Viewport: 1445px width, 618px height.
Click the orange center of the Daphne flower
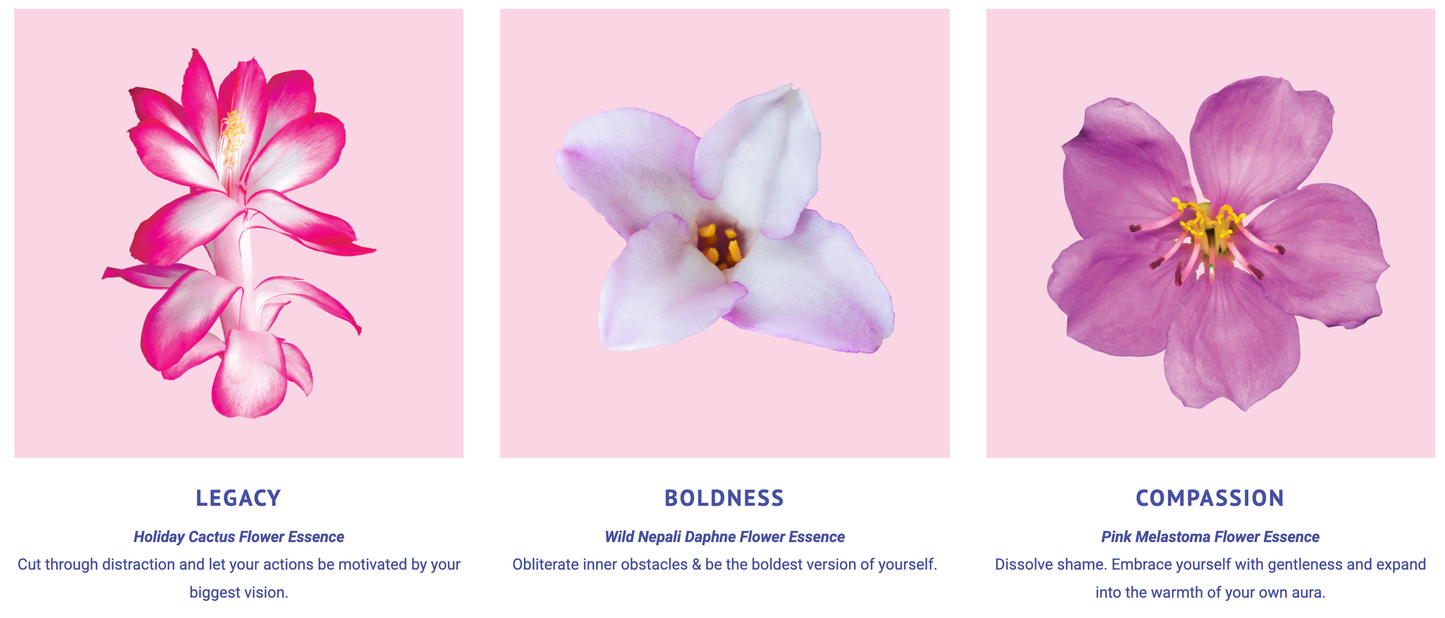720,245
